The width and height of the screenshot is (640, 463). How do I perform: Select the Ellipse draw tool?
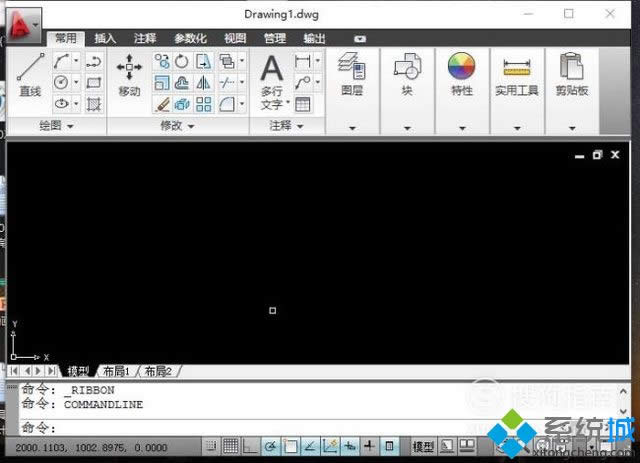[x=61, y=104]
